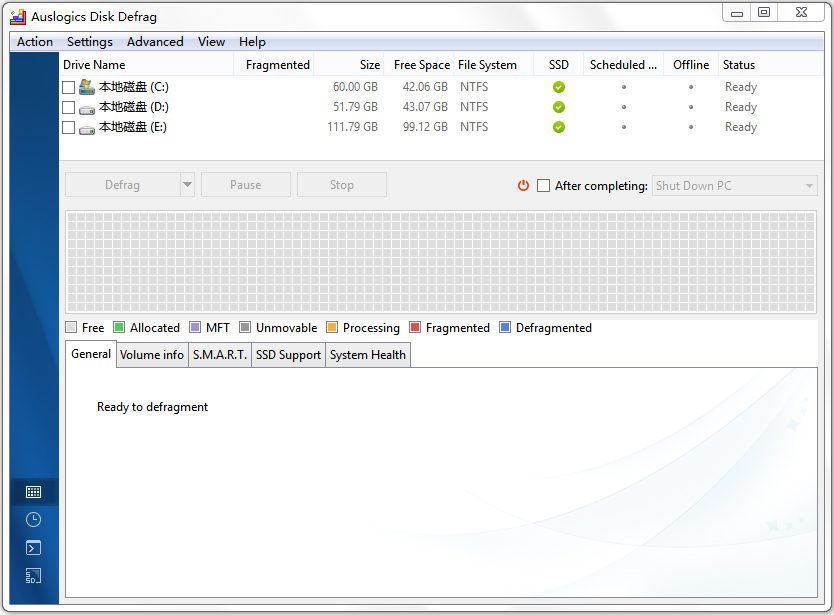Switch to the System Health tab
This screenshot has height=615, width=834.
click(368, 355)
